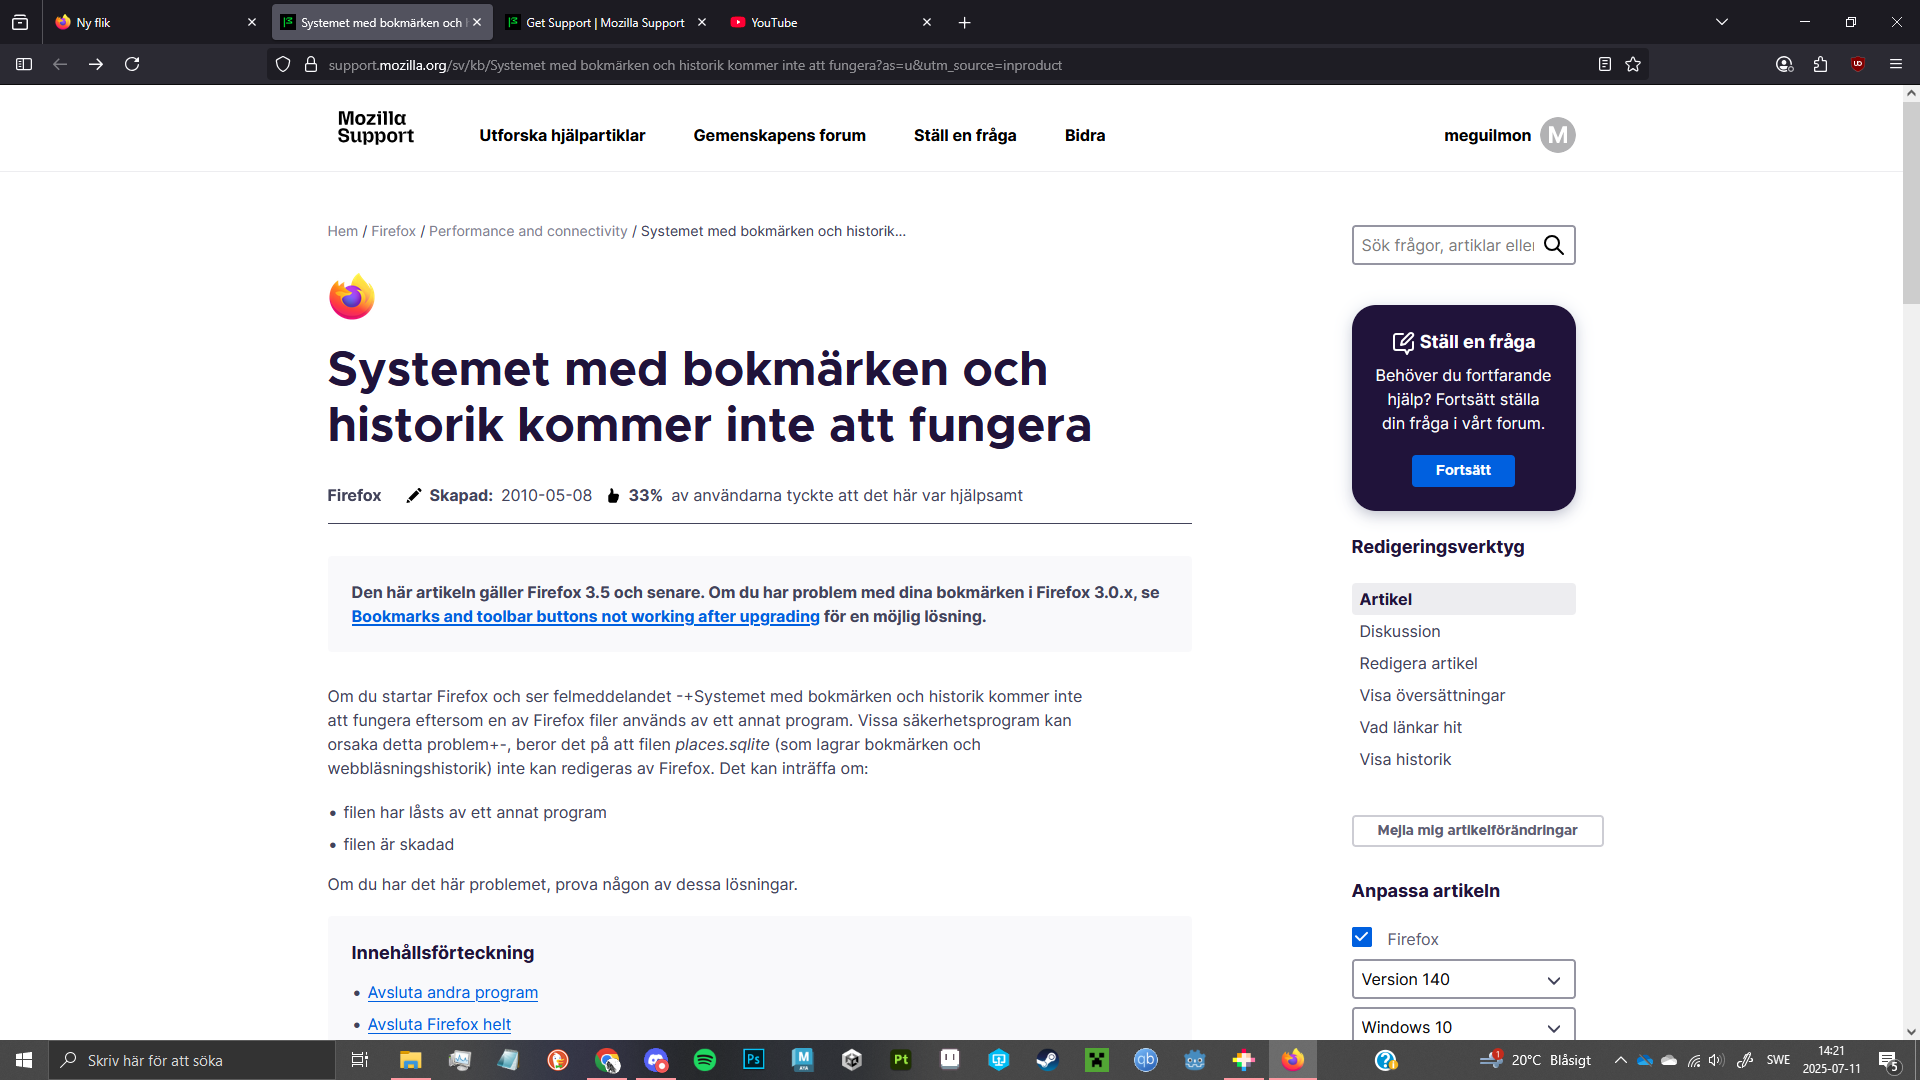Bookmark this page with the star

tap(1633, 64)
